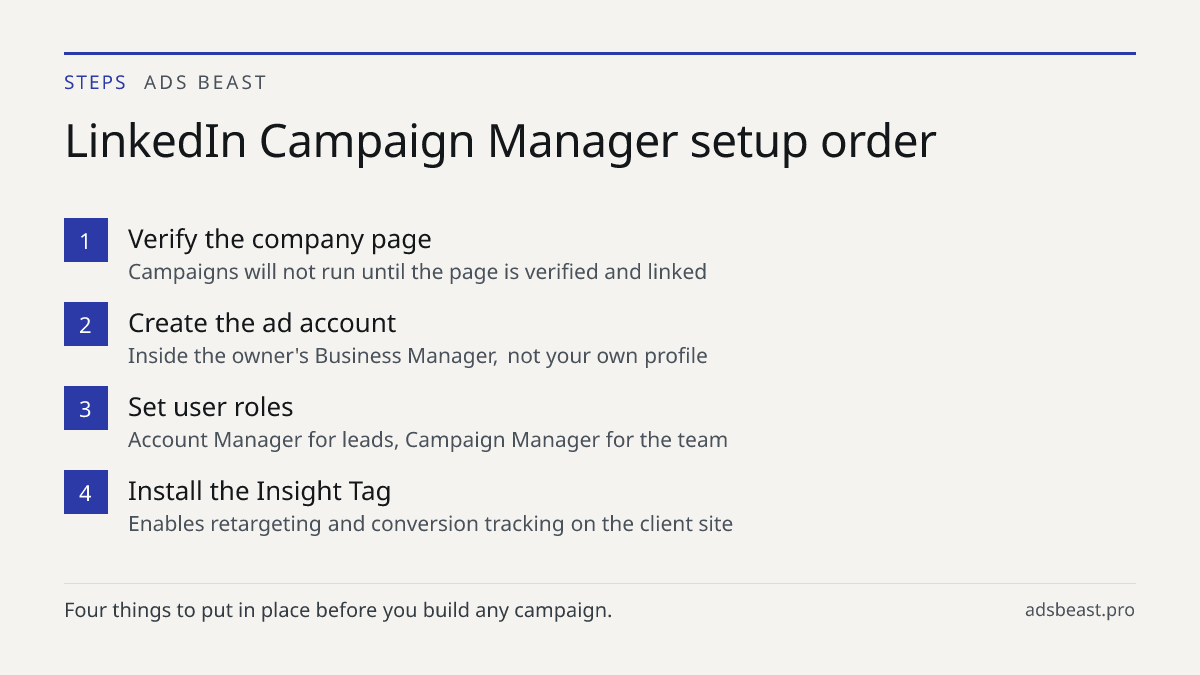
Task: Click the step 2 number badge
Action: pos(86,324)
